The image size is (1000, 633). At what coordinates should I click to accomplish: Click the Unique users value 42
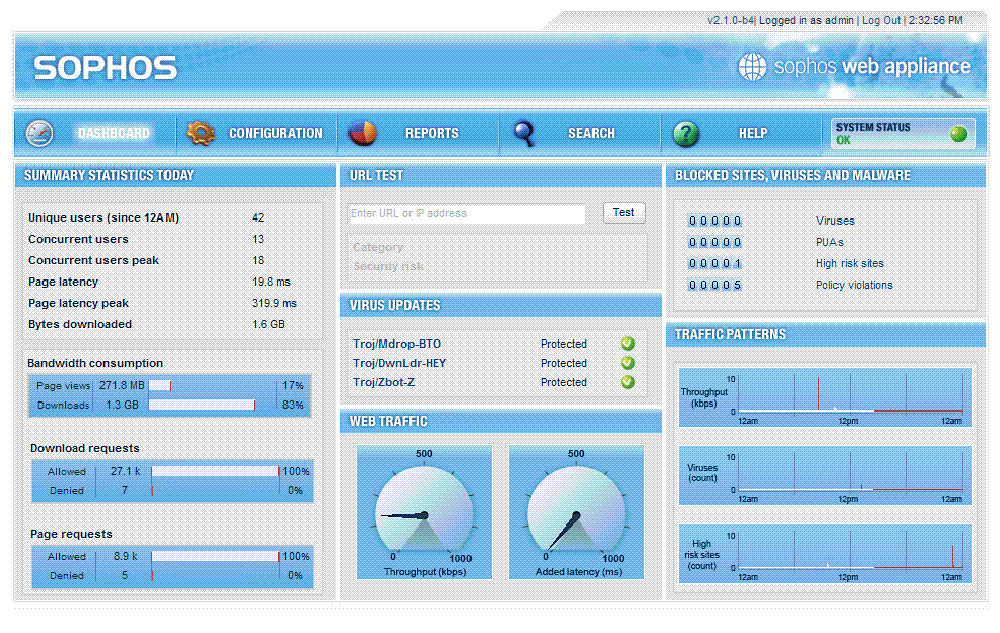pos(258,218)
